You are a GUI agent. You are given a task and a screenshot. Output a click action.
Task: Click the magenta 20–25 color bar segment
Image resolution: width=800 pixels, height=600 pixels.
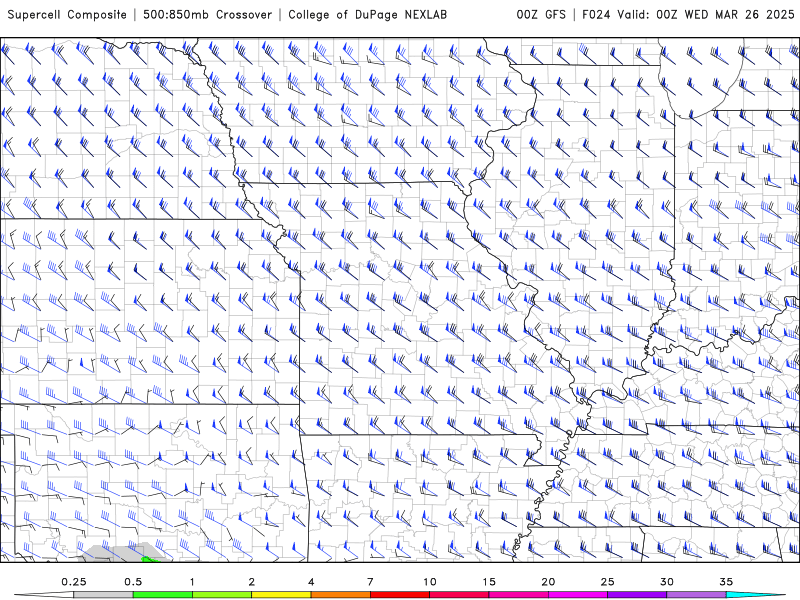tap(578, 595)
